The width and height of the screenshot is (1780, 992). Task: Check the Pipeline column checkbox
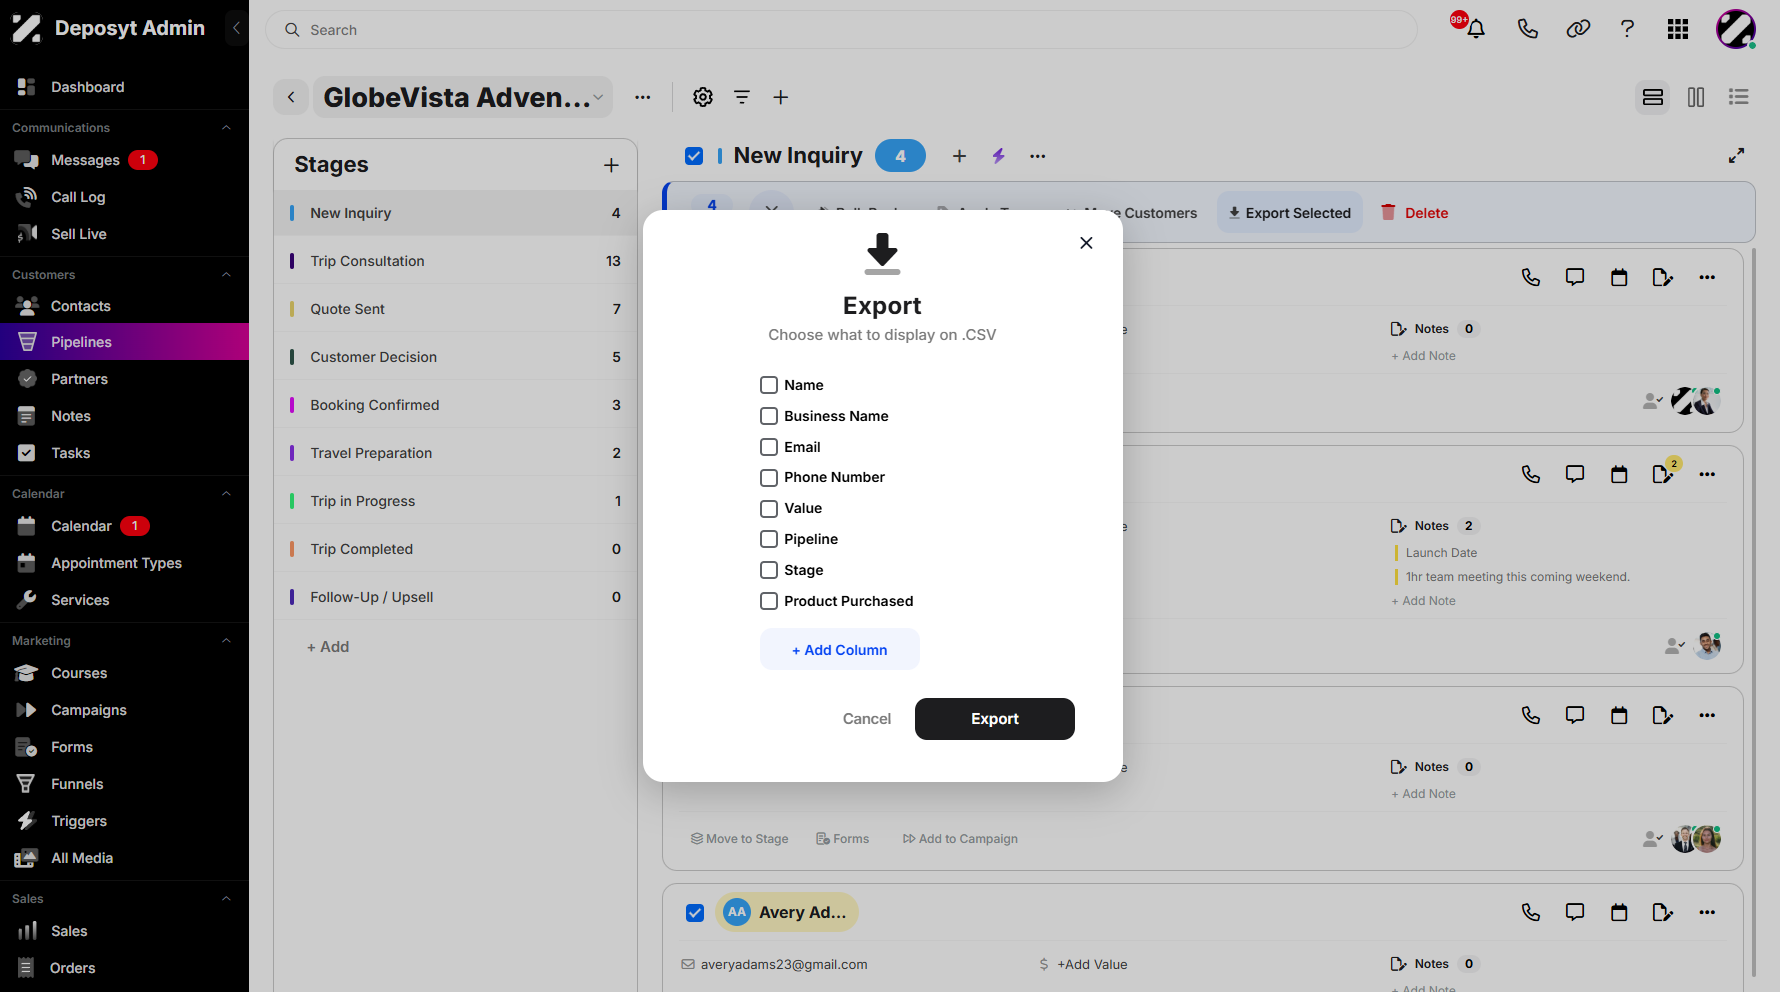[x=769, y=539]
